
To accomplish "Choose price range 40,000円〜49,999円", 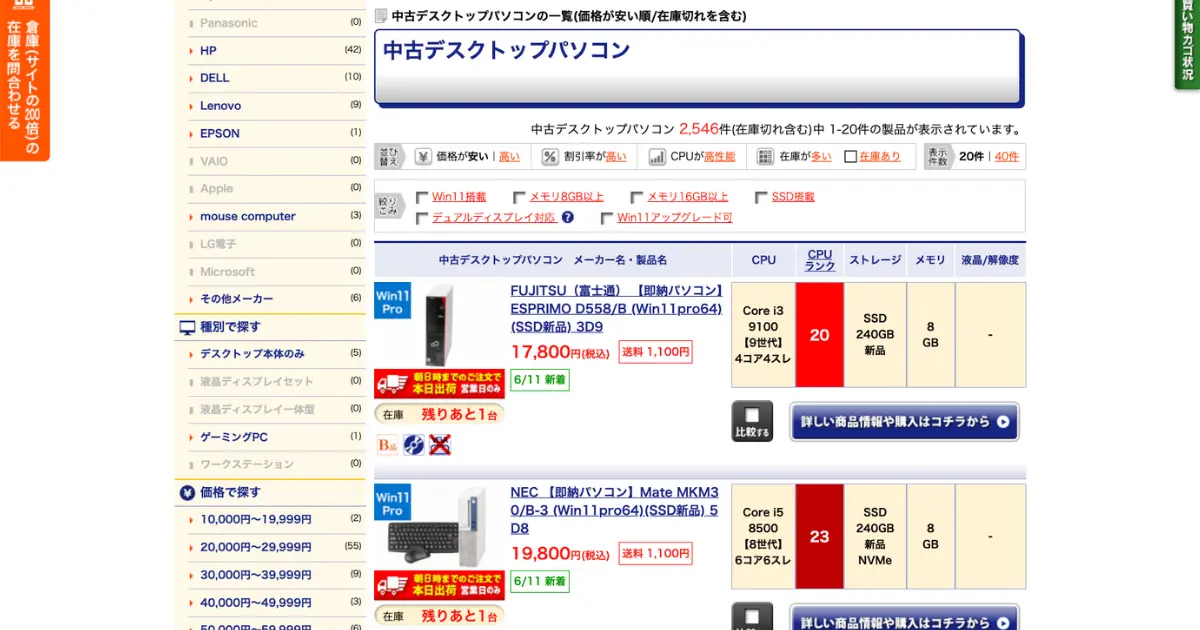I will [x=256, y=603].
